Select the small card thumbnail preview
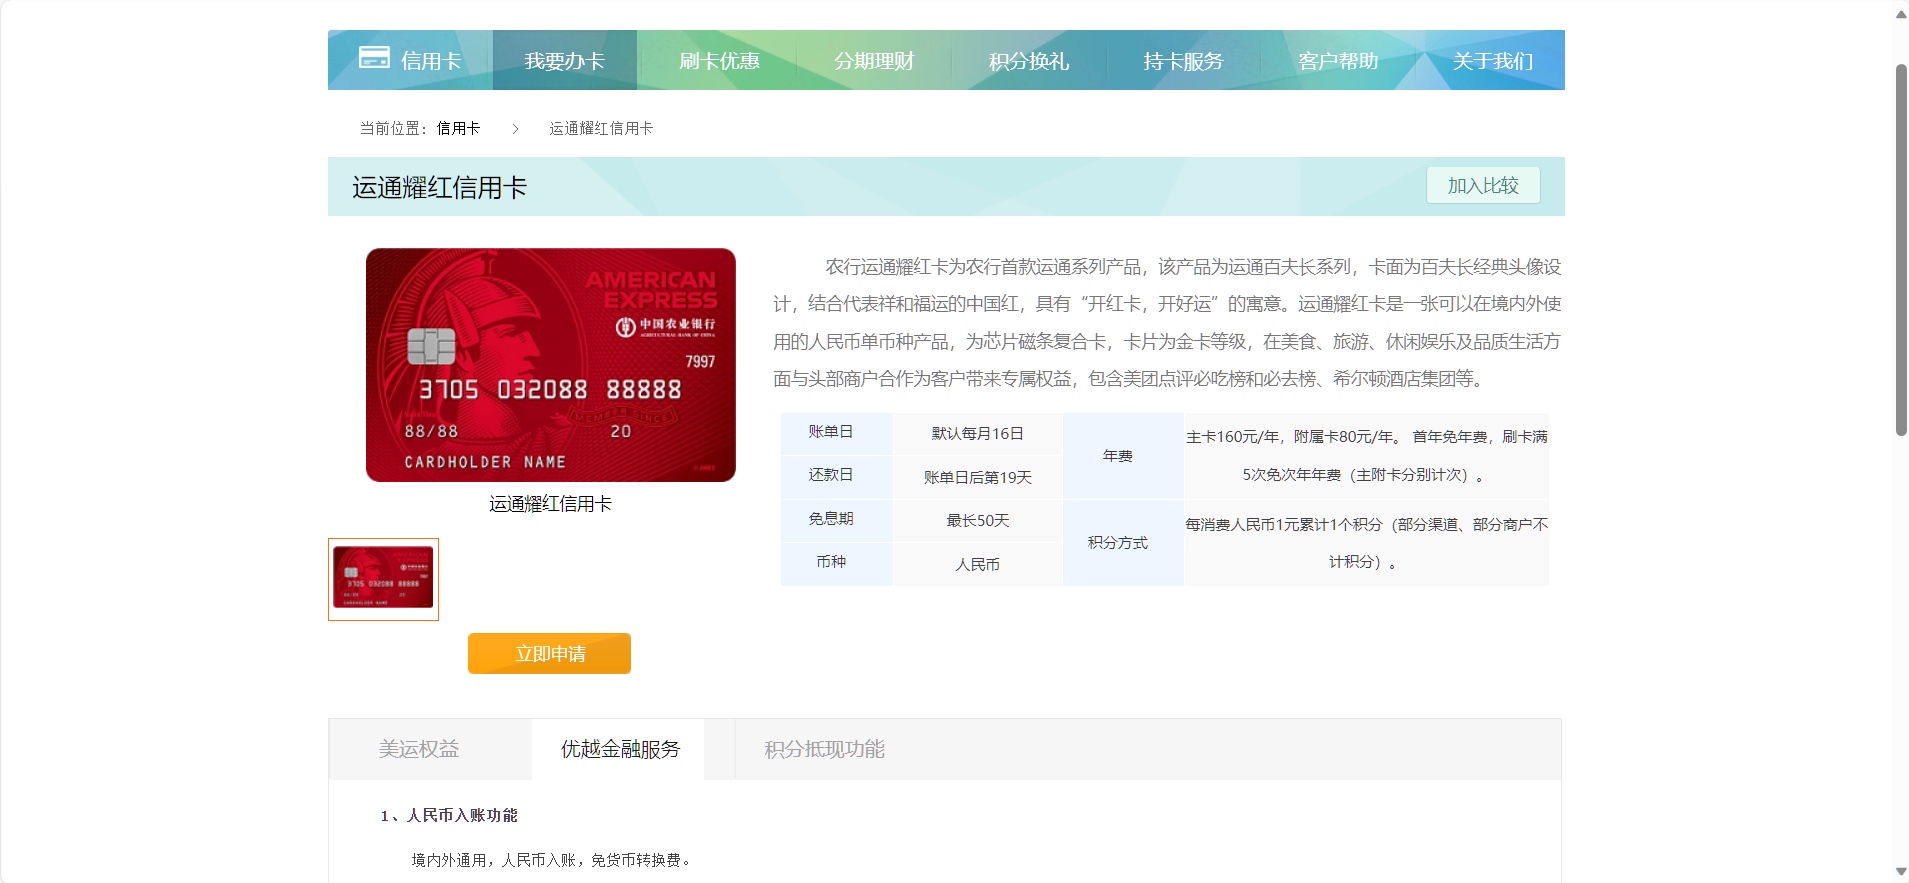The width and height of the screenshot is (1909, 883). click(383, 579)
